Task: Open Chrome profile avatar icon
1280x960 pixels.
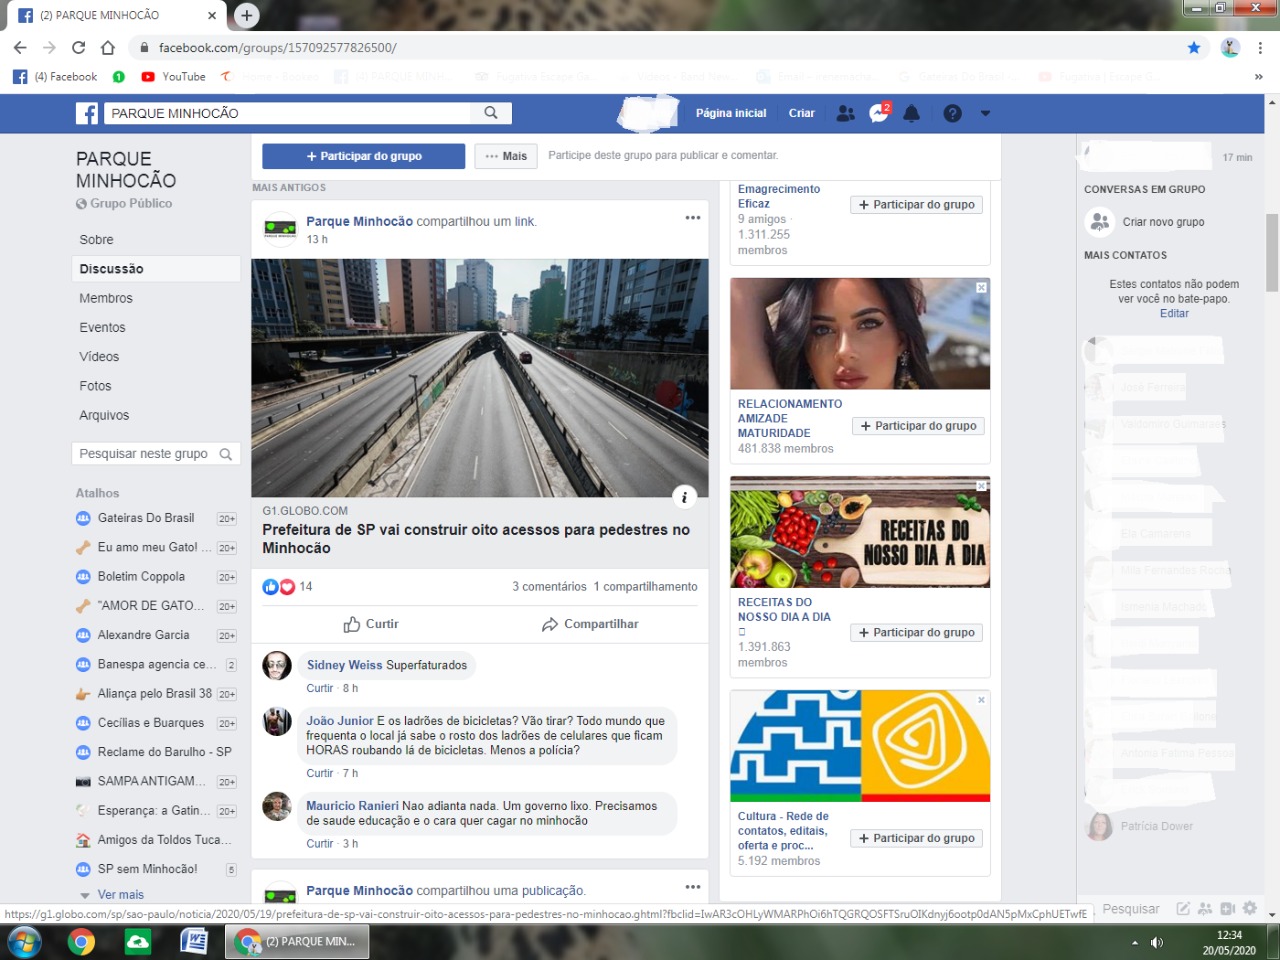Action: [x=1230, y=47]
